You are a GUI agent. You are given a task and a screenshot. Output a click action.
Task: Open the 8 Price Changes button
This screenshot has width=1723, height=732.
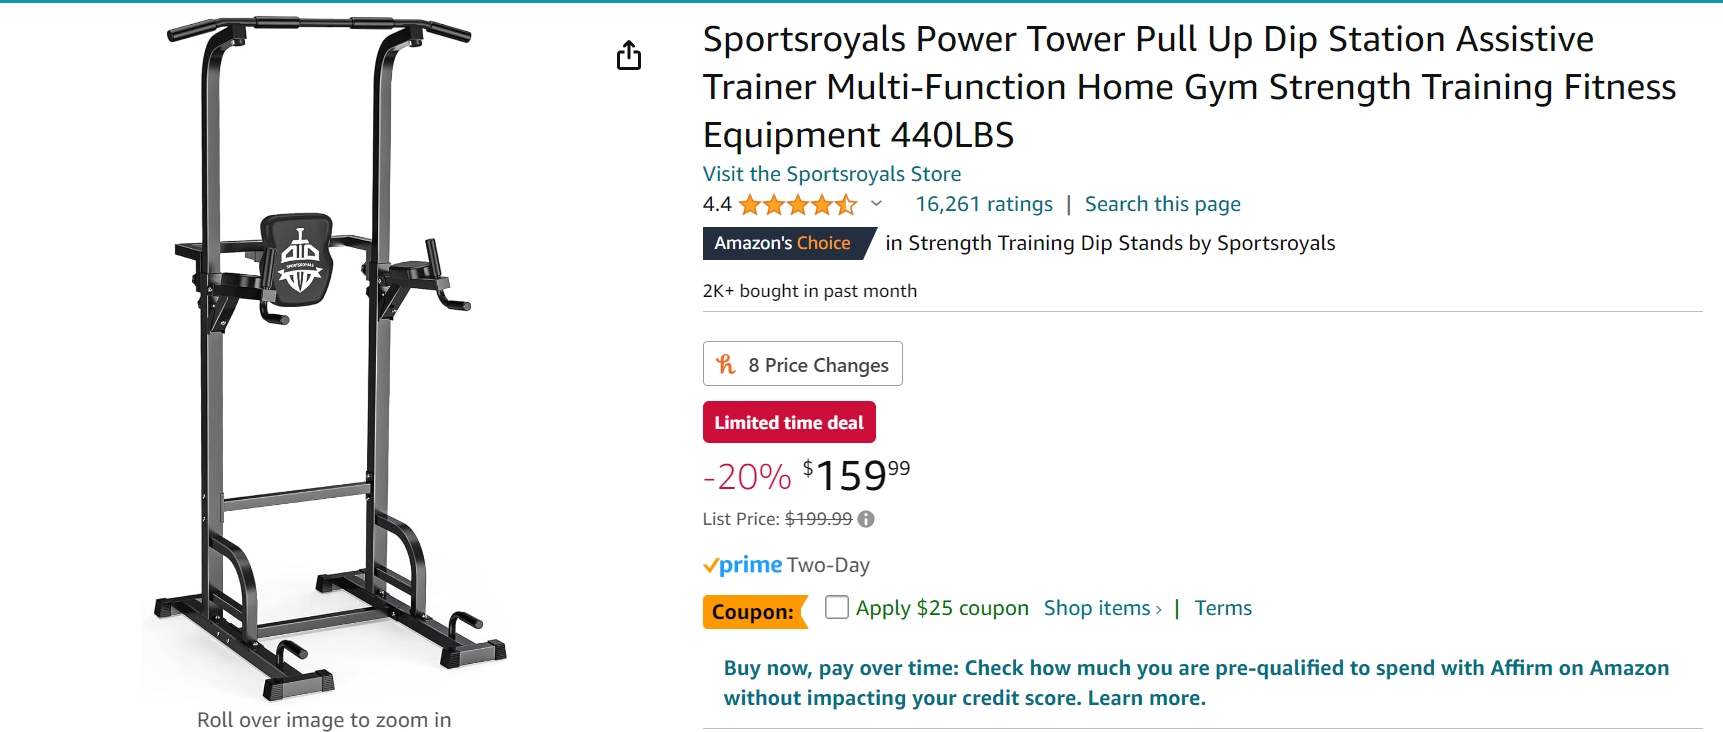tap(803, 364)
